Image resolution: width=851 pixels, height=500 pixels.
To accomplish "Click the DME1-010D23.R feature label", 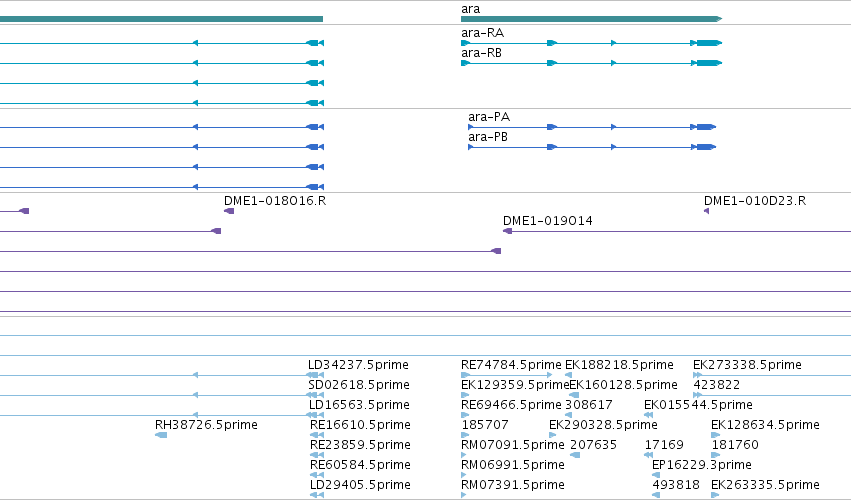I will point(755,201).
